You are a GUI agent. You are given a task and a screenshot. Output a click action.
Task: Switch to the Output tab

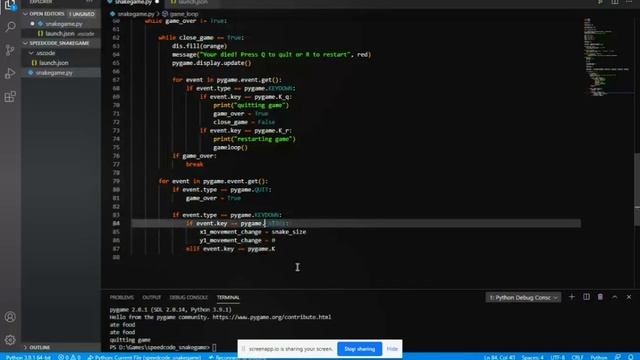151,298
